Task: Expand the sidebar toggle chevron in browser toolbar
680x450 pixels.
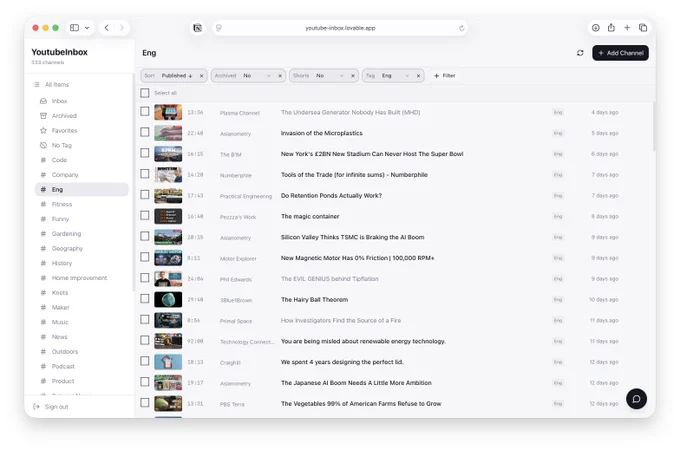Action: [87, 28]
